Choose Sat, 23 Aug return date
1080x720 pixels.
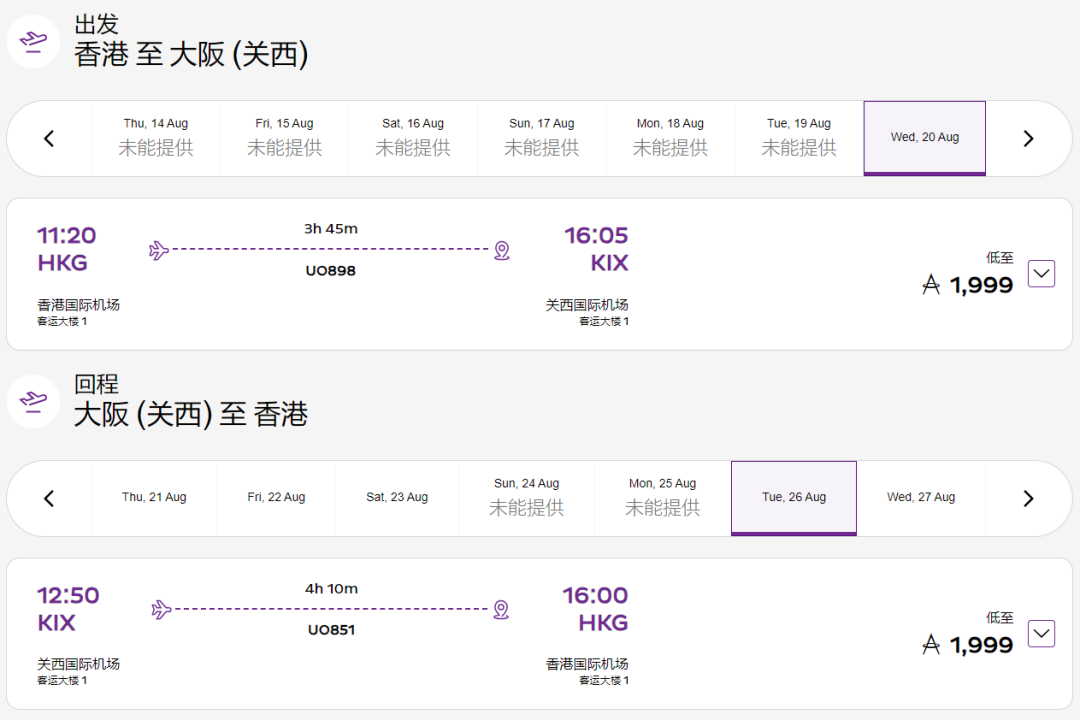click(397, 498)
